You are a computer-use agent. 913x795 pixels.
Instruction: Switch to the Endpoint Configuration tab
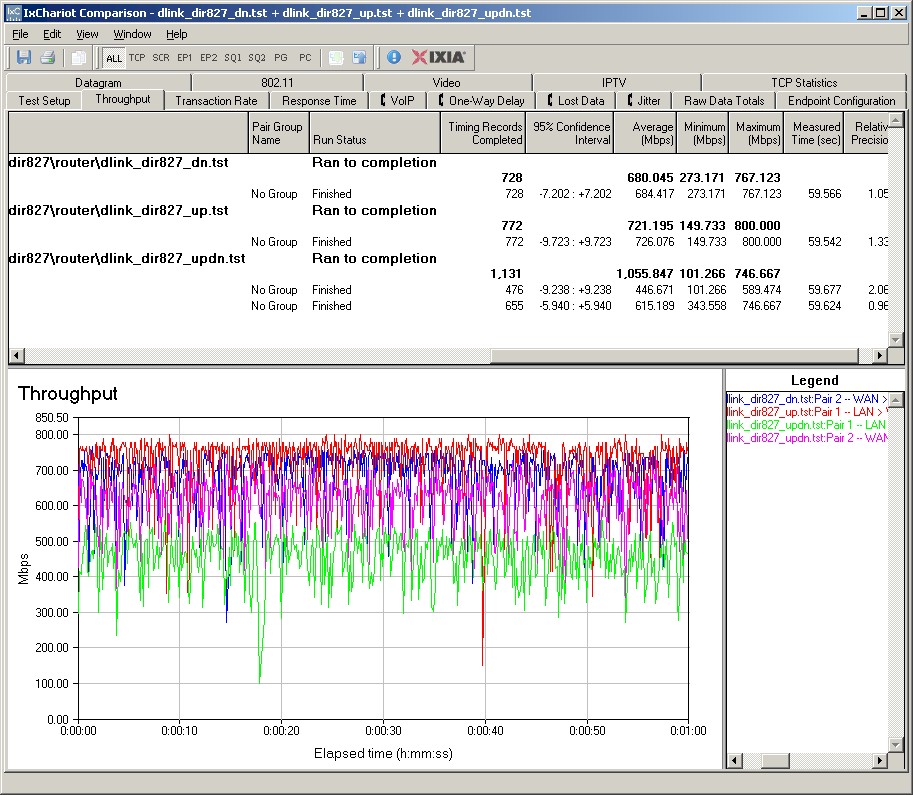click(x=841, y=101)
